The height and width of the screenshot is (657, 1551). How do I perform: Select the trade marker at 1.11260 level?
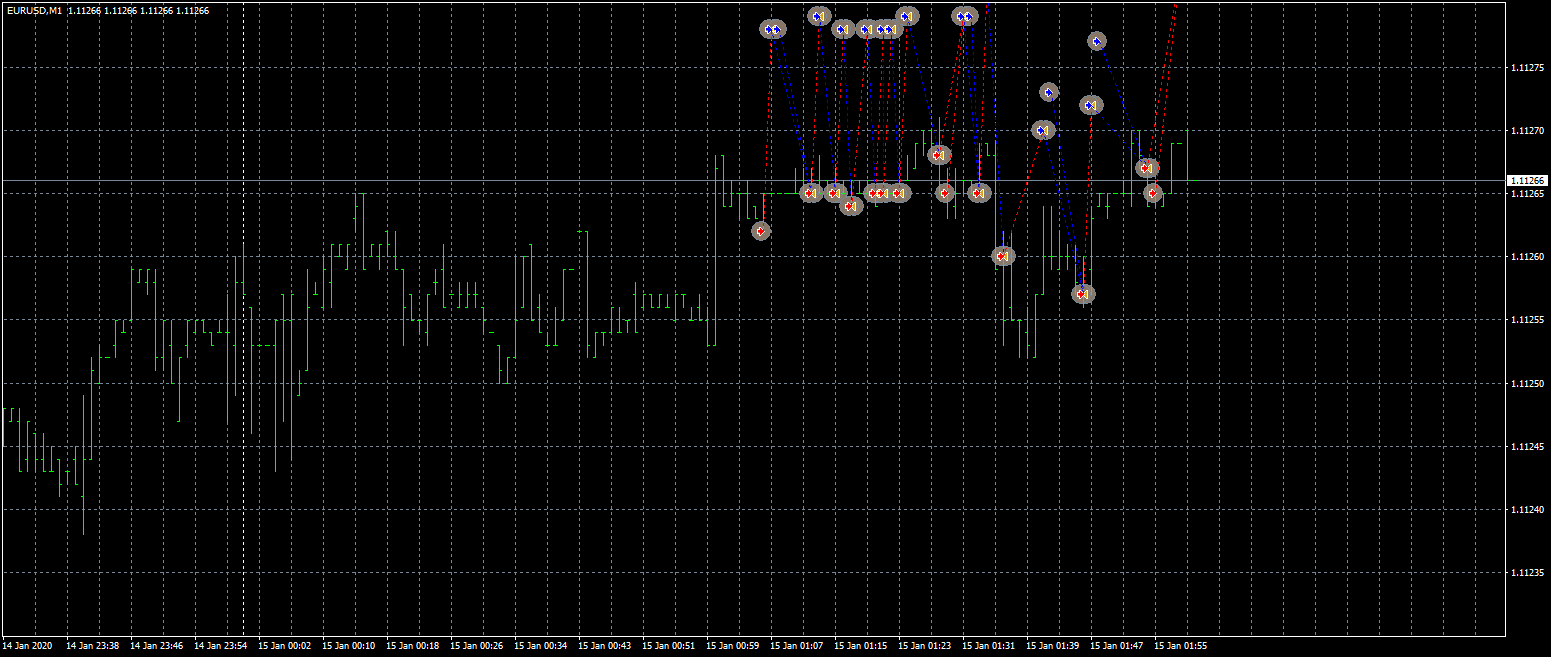[x=1003, y=256]
